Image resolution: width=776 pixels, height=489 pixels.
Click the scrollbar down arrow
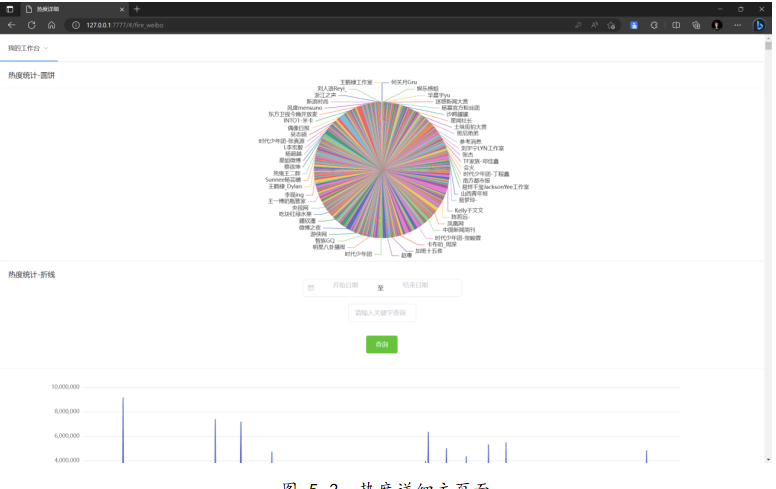point(768,460)
